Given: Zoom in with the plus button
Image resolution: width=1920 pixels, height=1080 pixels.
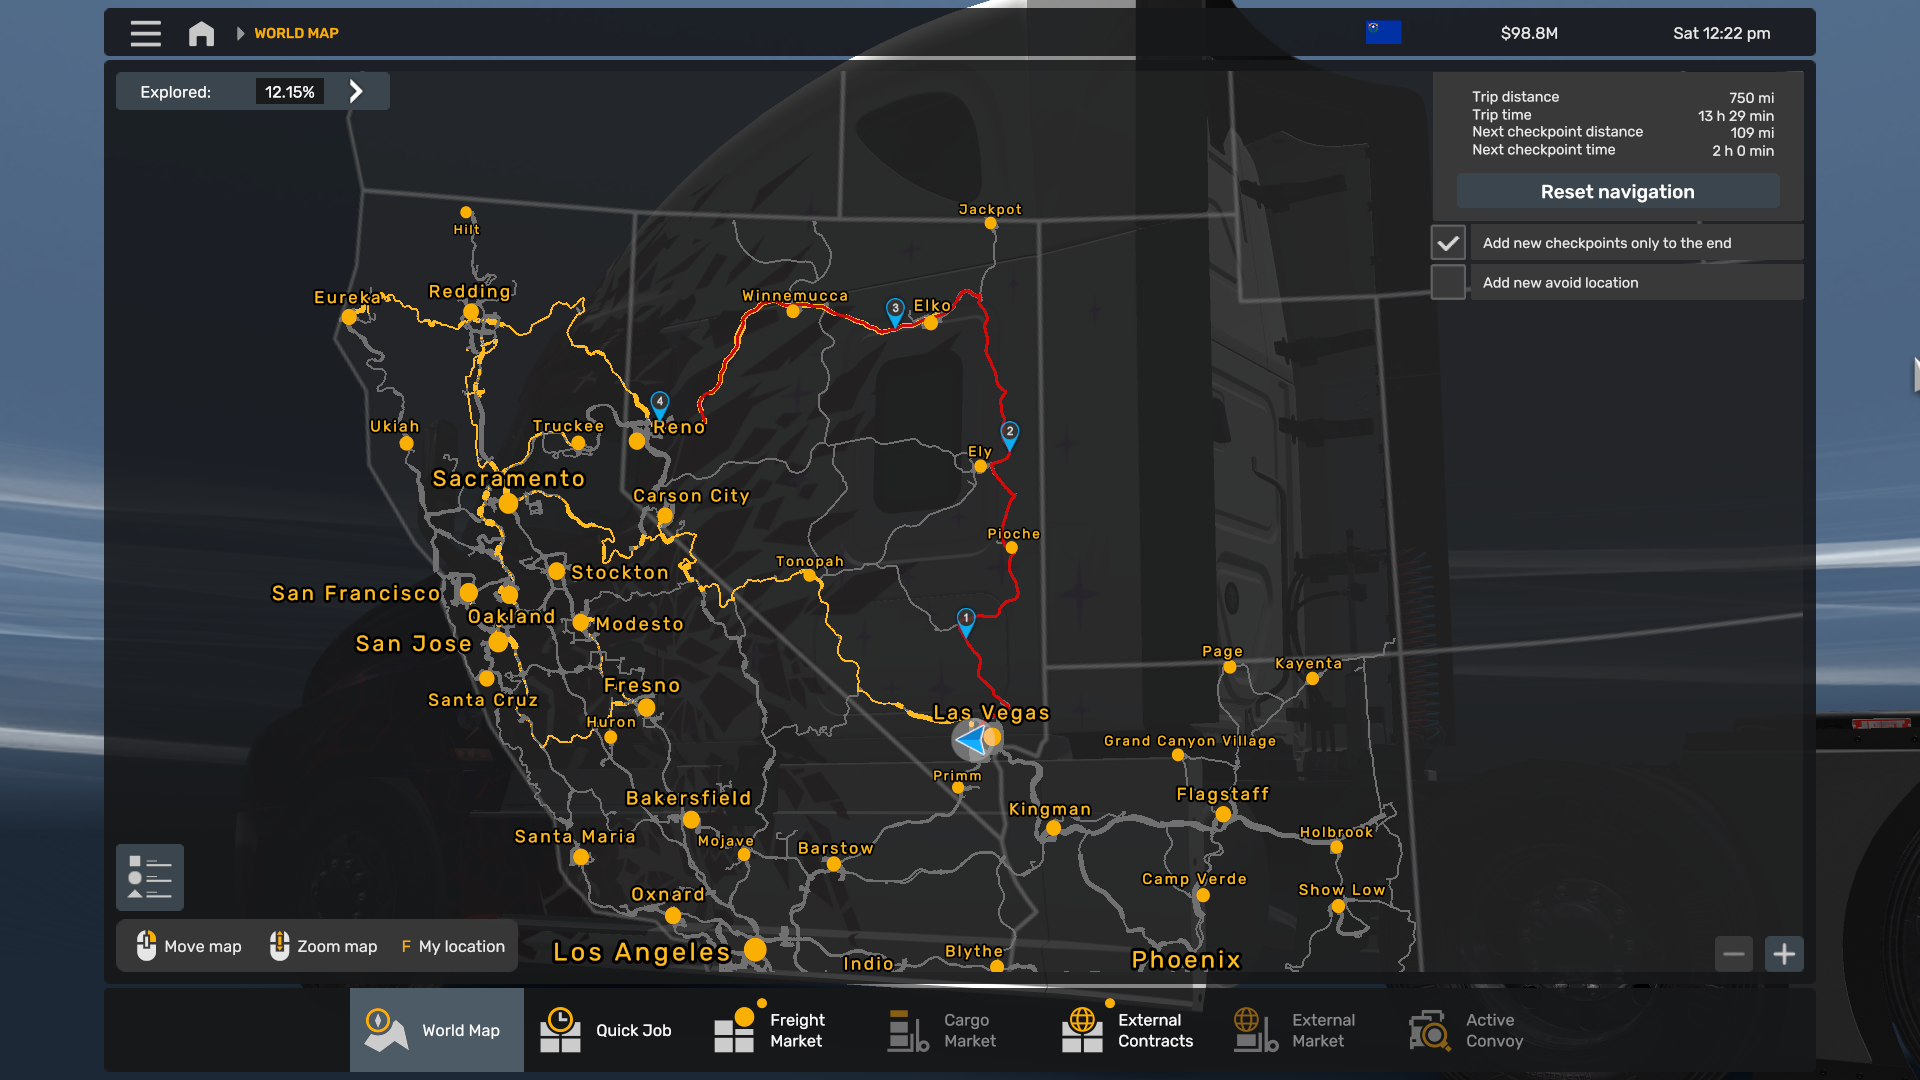Looking at the screenshot, I should point(1784,954).
